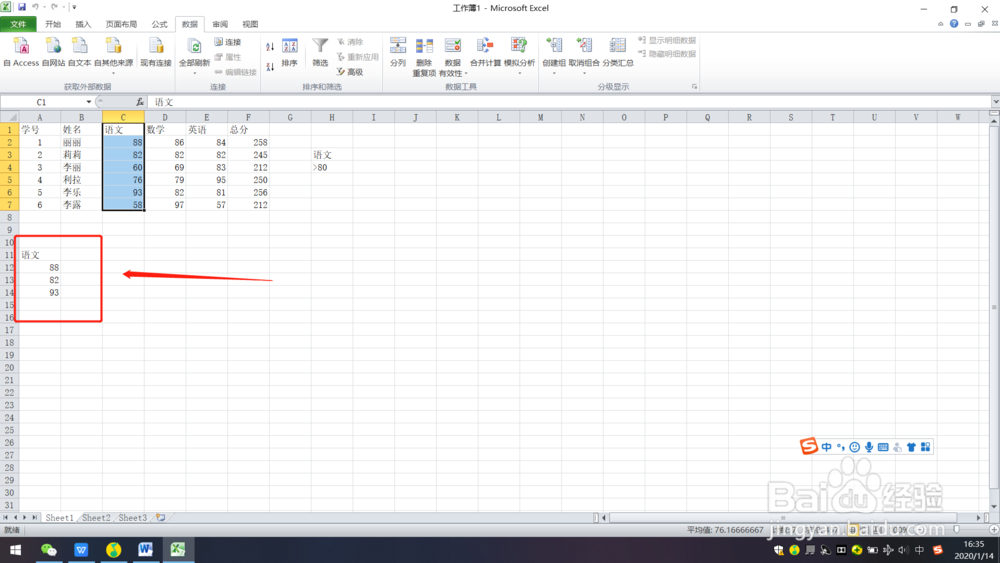
Task: Open the Windows Start button
Action: coord(15,550)
